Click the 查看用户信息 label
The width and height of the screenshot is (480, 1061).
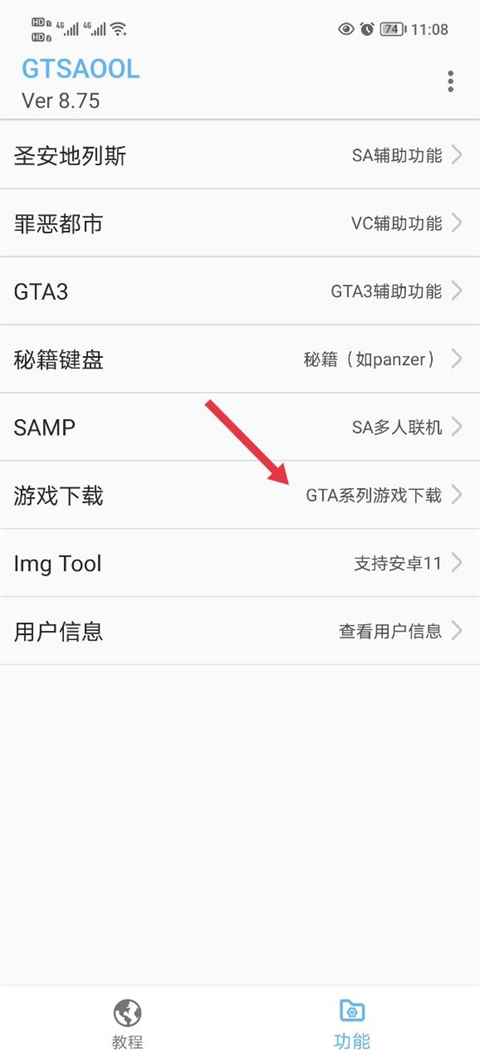tap(391, 631)
